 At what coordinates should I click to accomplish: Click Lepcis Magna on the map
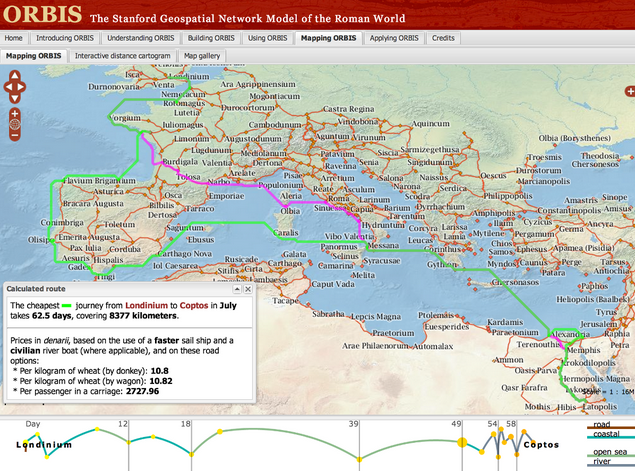(376, 316)
